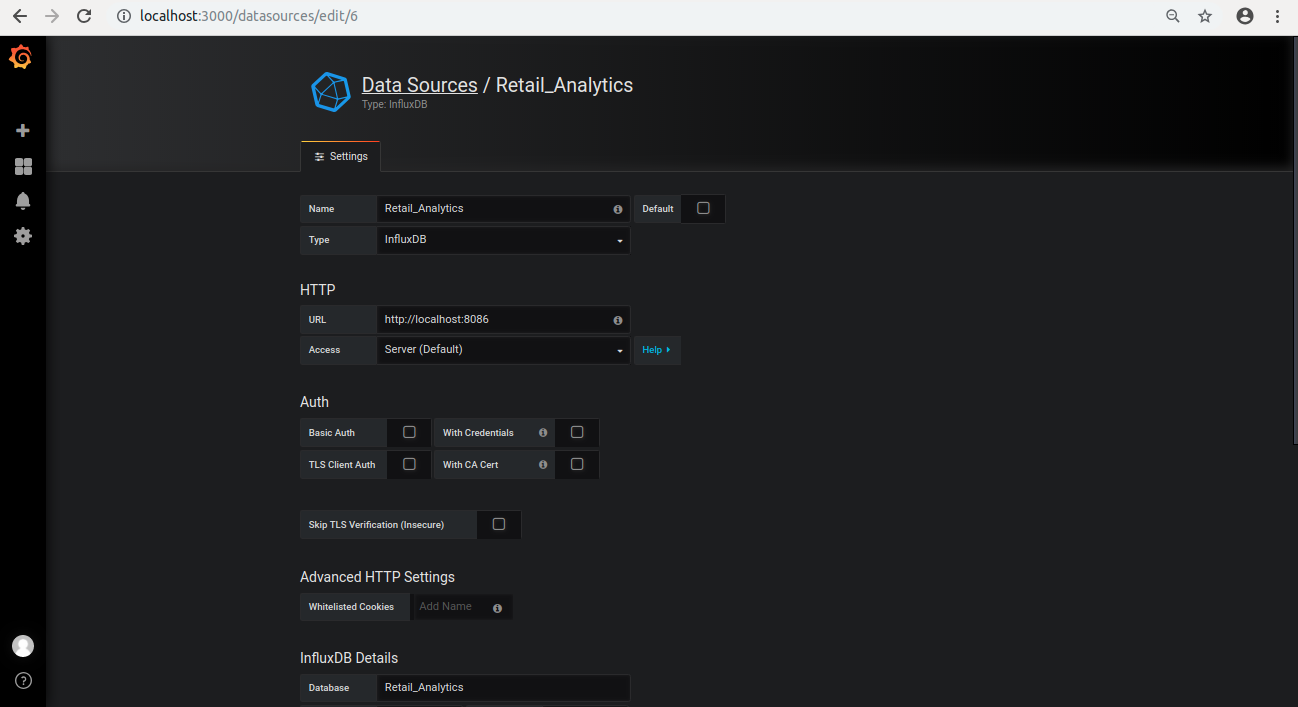
Task: Click the Name input field
Action: pyautogui.click(x=503, y=209)
